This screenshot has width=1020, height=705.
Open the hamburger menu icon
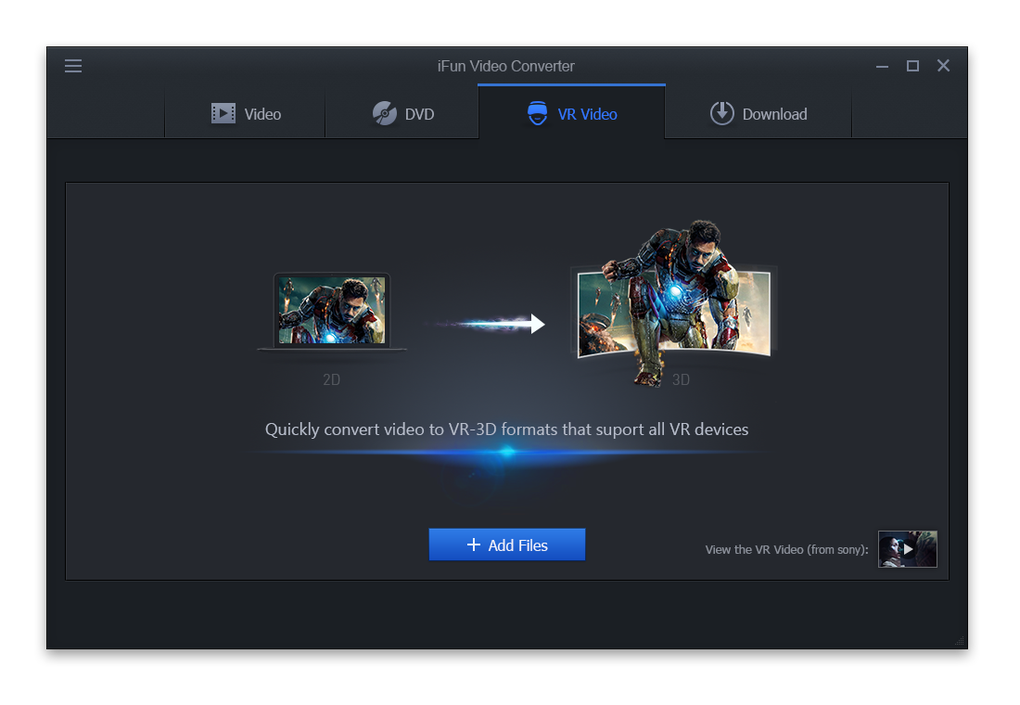pyautogui.click(x=73, y=66)
